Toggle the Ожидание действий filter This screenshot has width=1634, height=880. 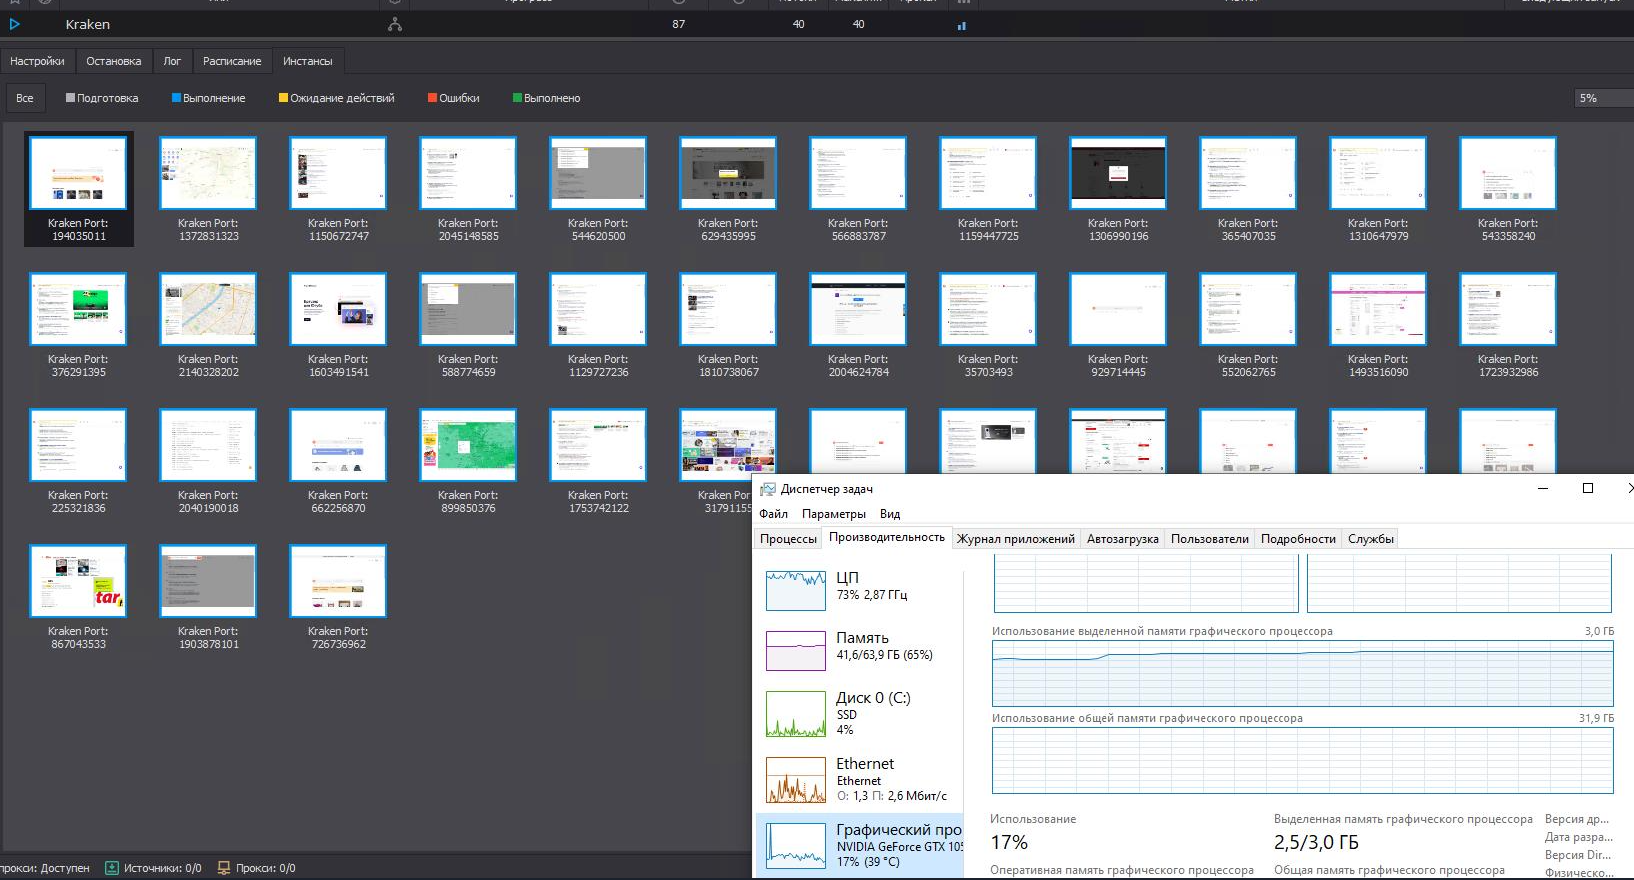336,98
